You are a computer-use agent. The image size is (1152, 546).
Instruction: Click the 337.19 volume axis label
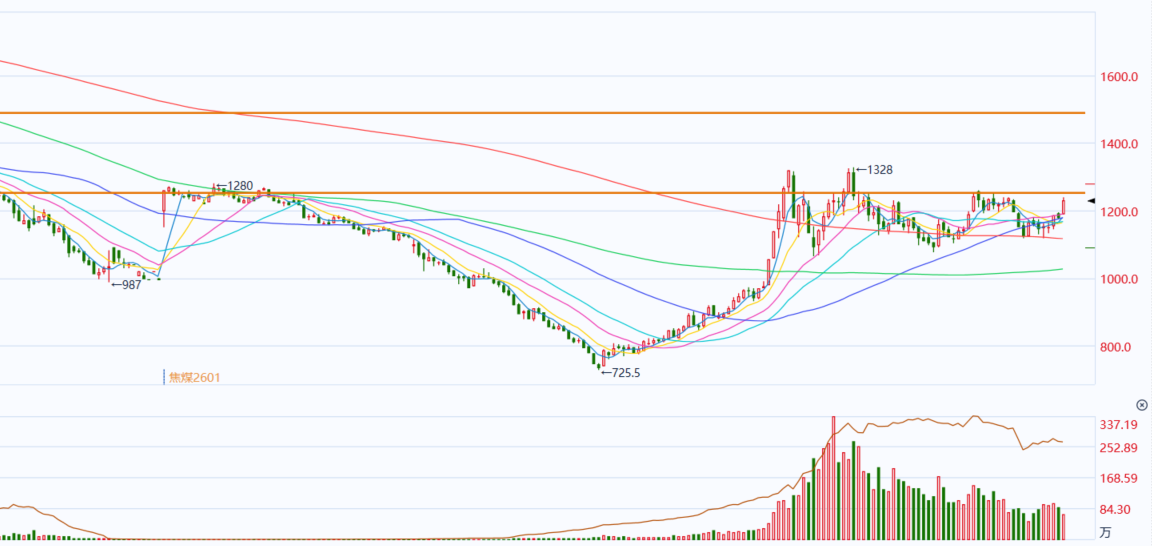1118,425
